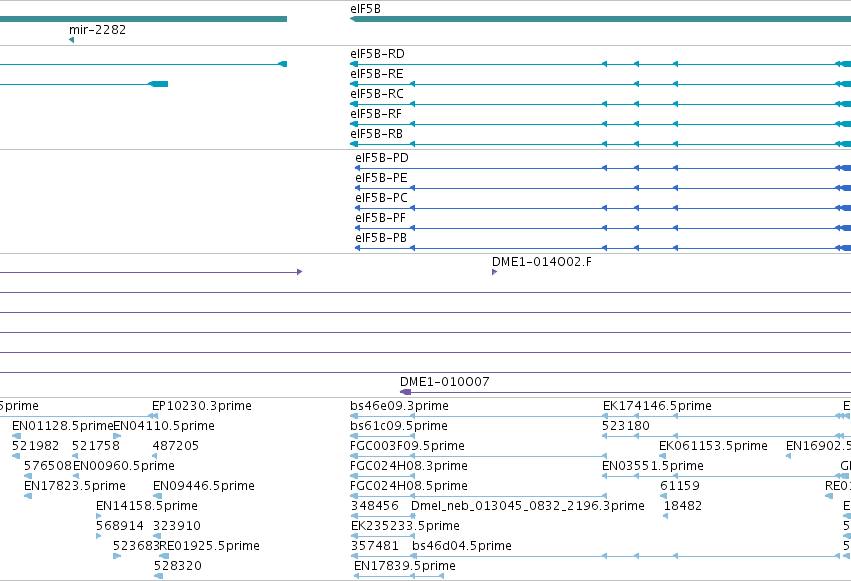
Task: Open the 521982 entry
Action: (35, 446)
